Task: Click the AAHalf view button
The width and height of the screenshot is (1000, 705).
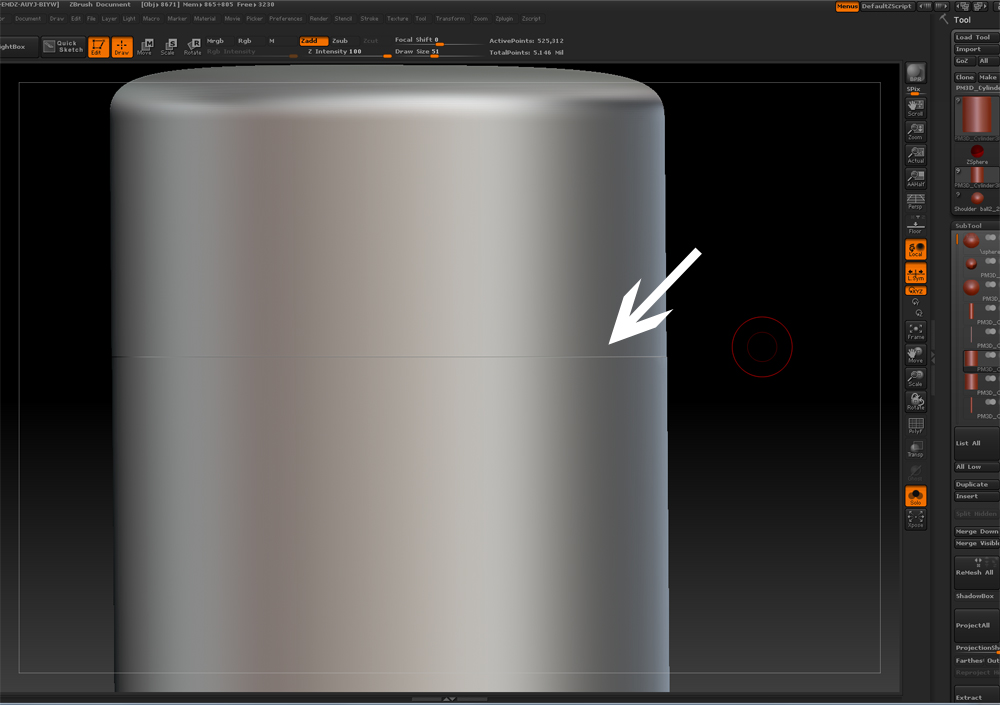Action: click(916, 179)
